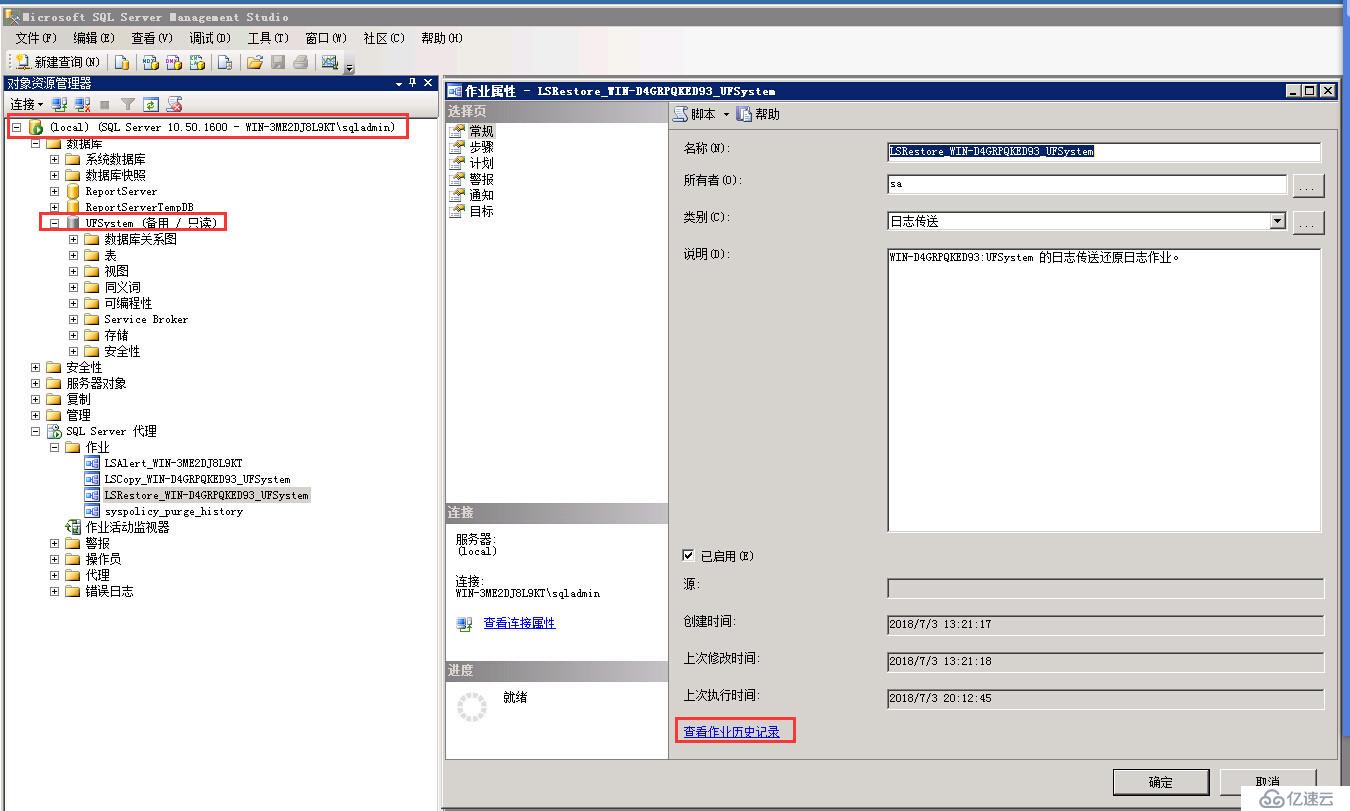
Task: Click the browse button beside owner field
Action: [x=1309, y=186]
